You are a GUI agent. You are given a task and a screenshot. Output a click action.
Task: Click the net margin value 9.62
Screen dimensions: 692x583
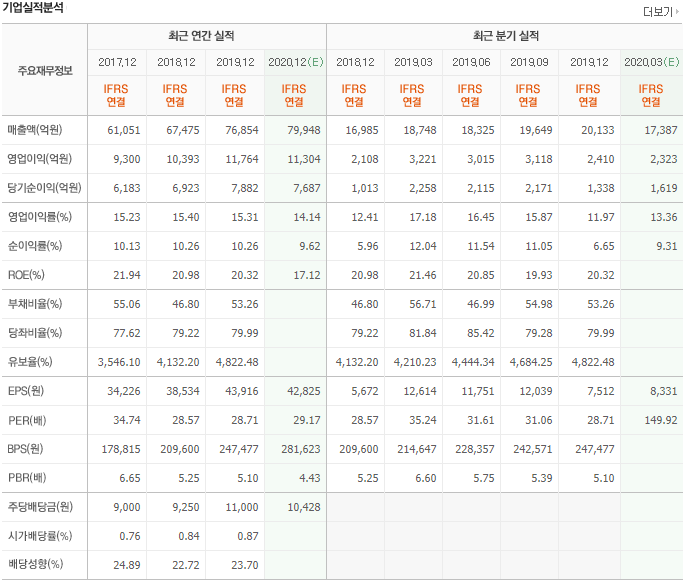click(x=310, y=246)
